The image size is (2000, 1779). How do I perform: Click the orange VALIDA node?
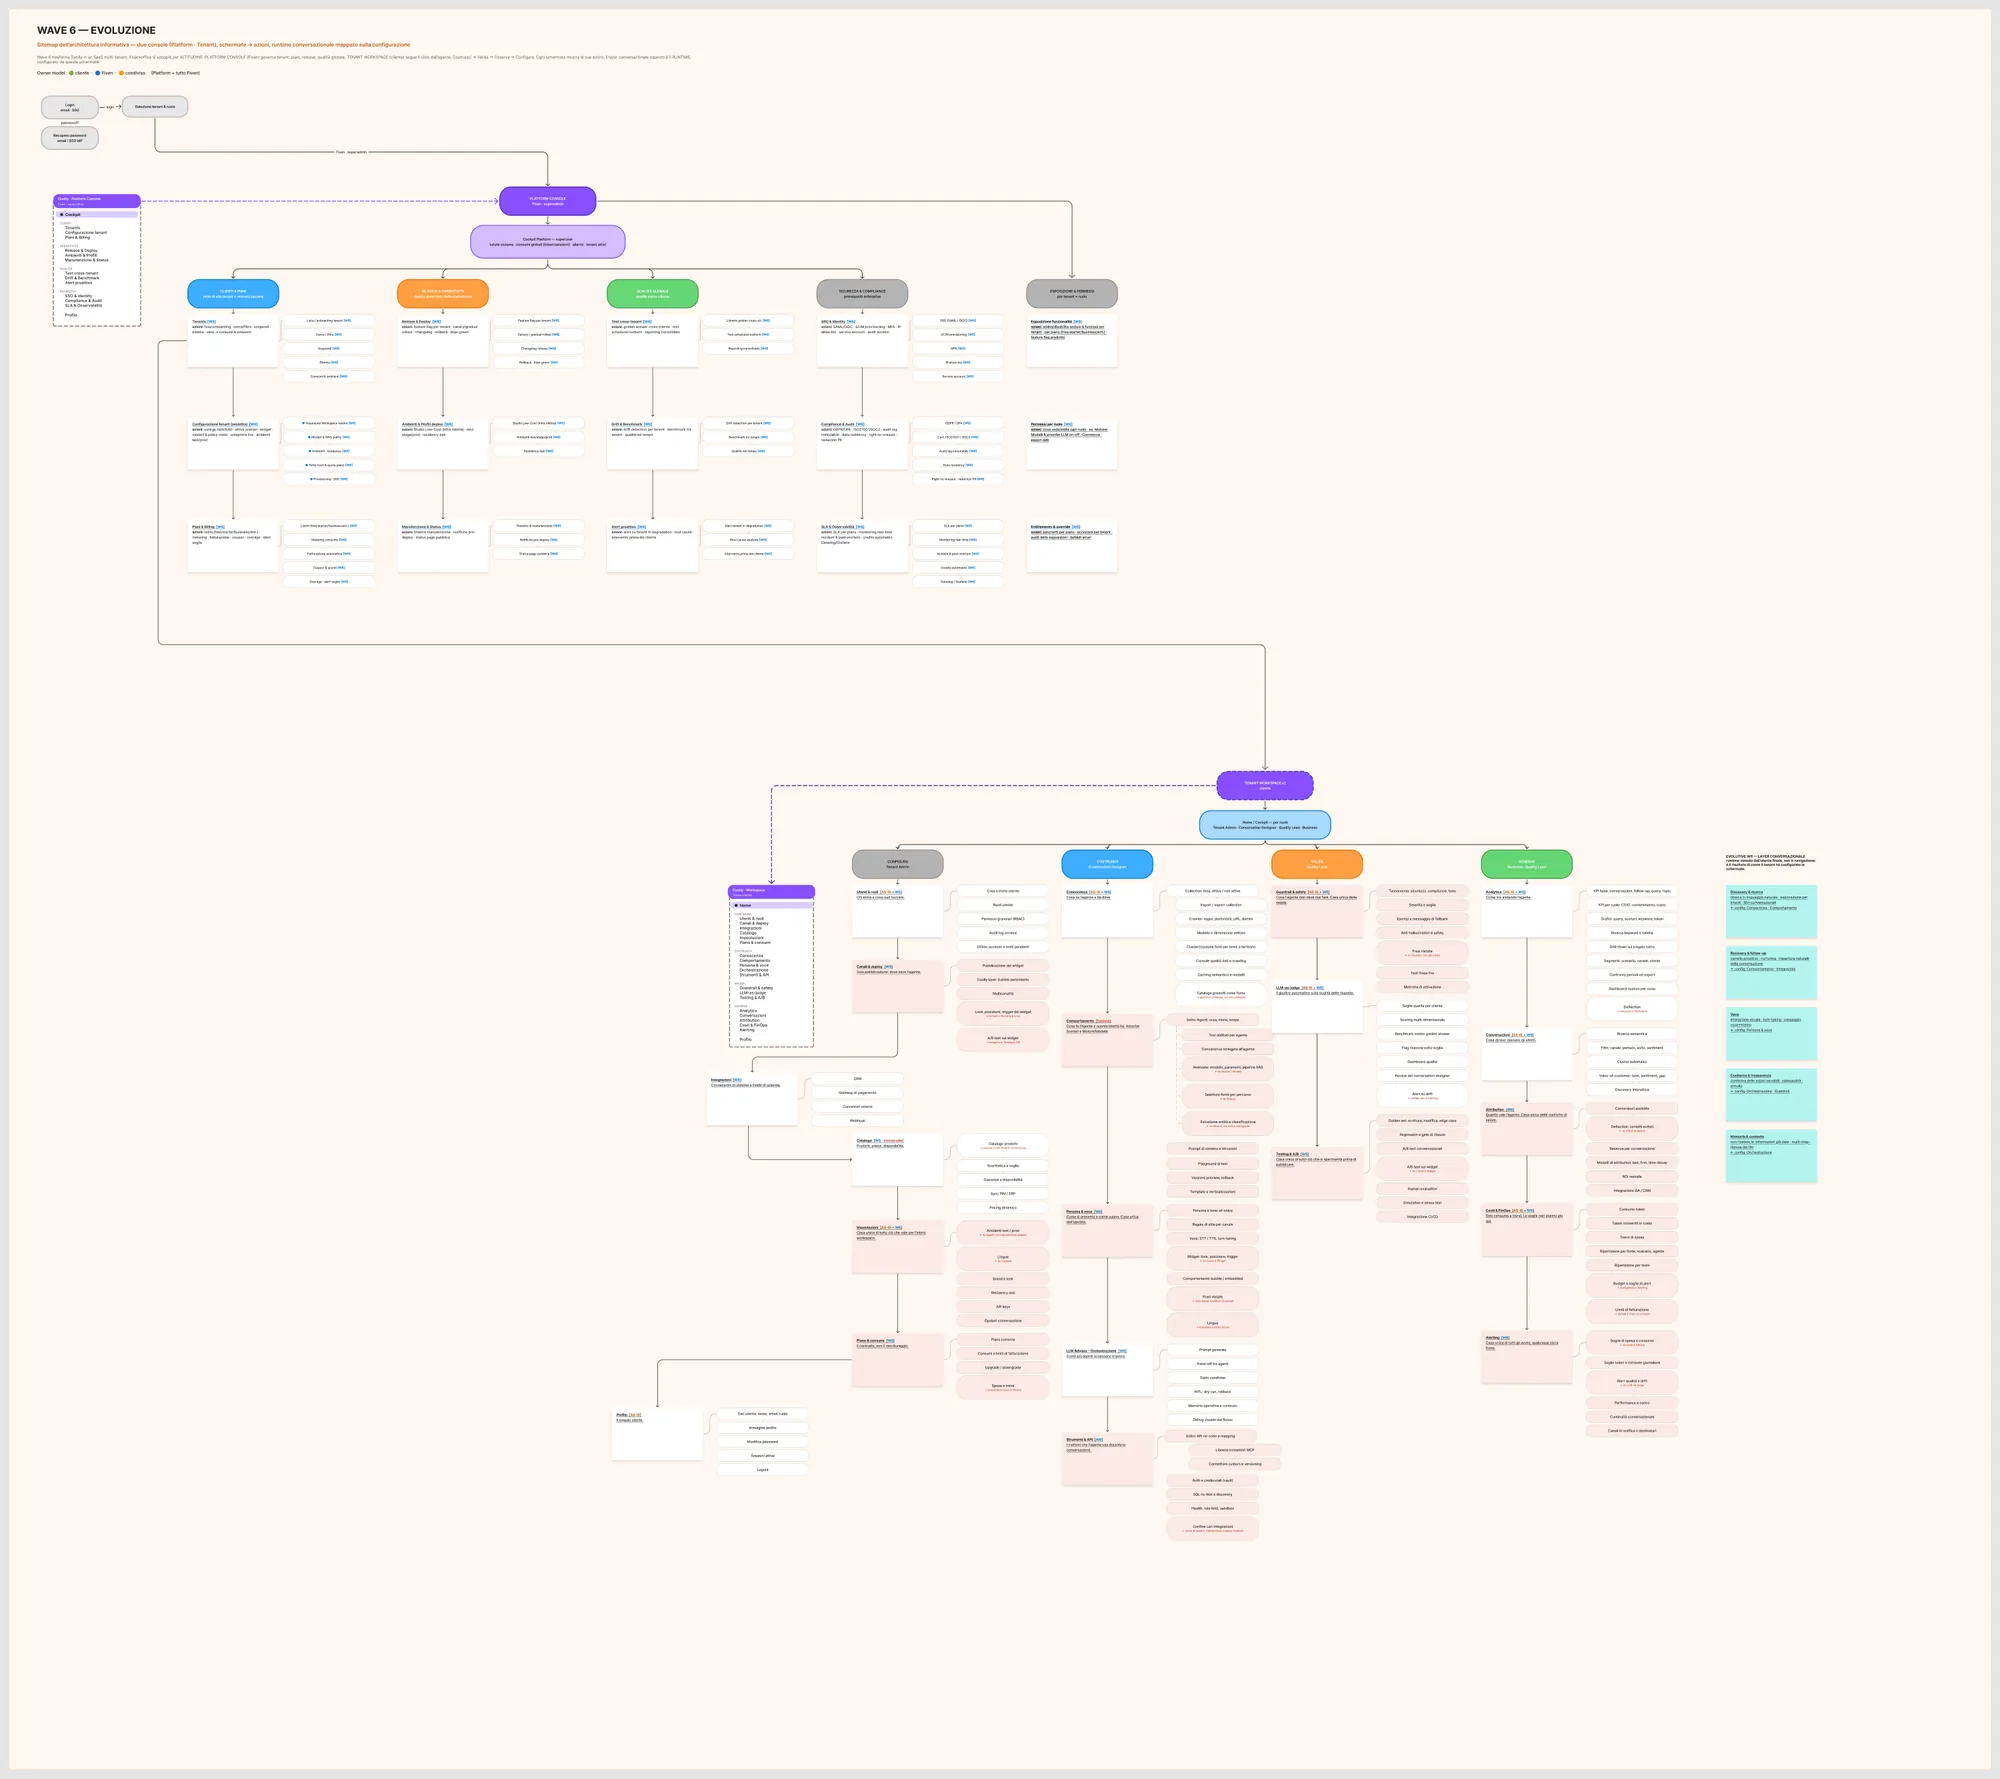pyautogui.click(x=1317, y=864)
